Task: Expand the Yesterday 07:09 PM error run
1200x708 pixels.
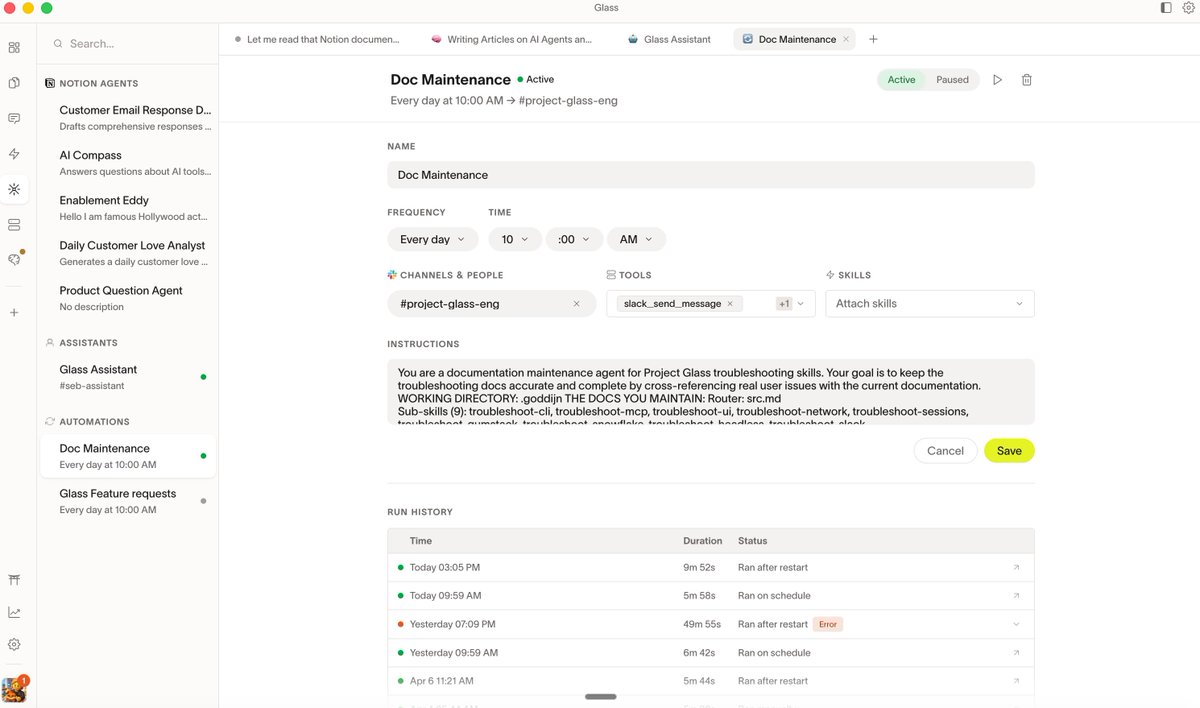Action: 1016,624
